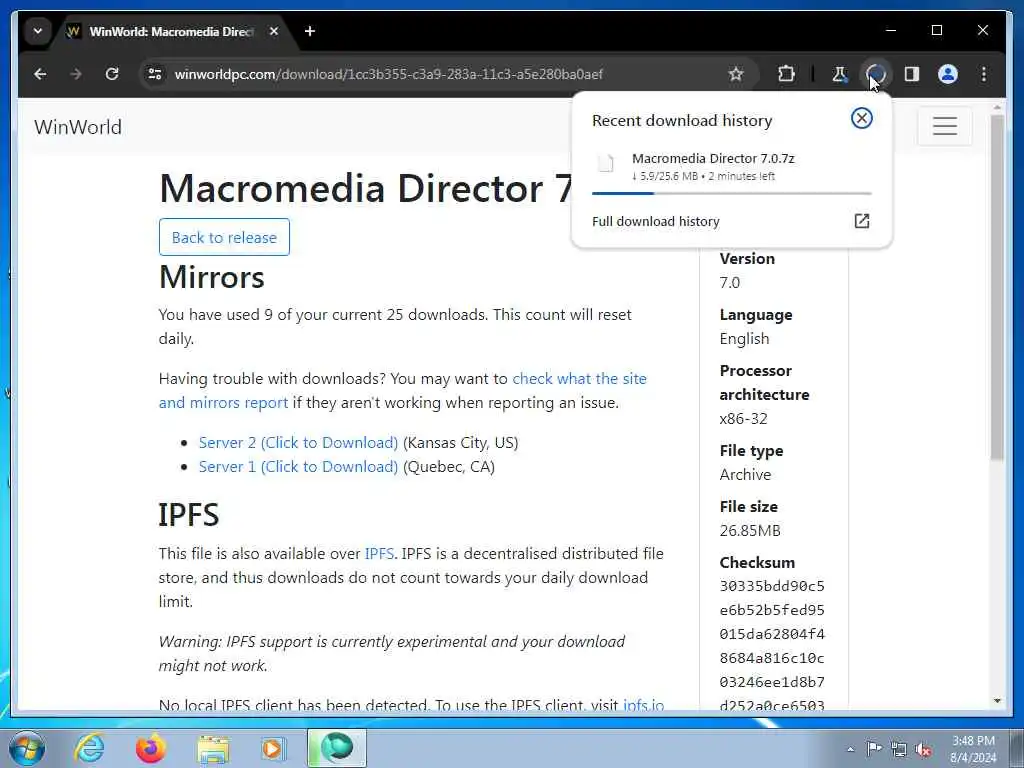This screenshot has height=768, width=1024.
Task: Open check what the site and mirrors report link
Action: point(402,391)
